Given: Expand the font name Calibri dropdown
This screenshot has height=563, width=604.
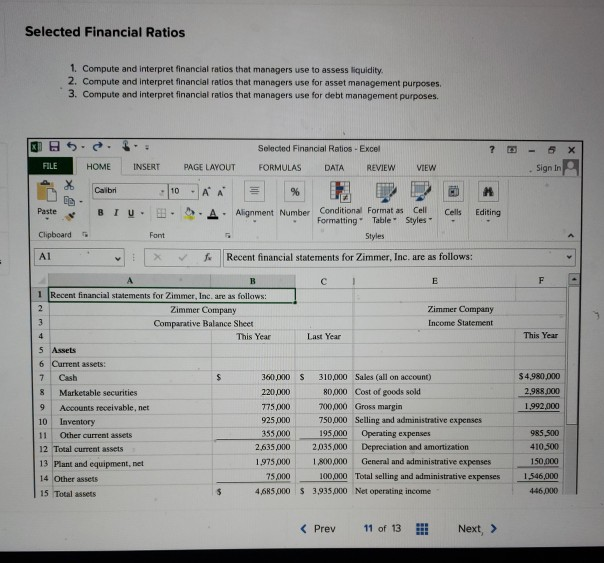Looking at the screenshot, I should (x=163, y=191).
